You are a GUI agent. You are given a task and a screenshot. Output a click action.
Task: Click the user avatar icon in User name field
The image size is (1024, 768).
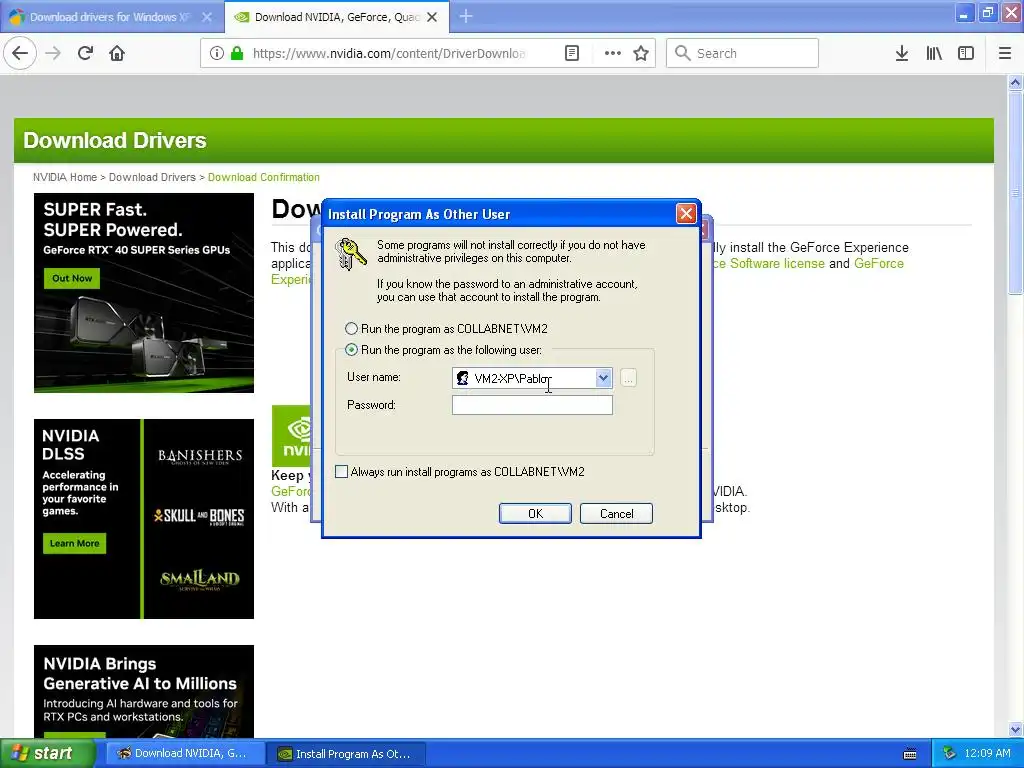click(462, 378)
